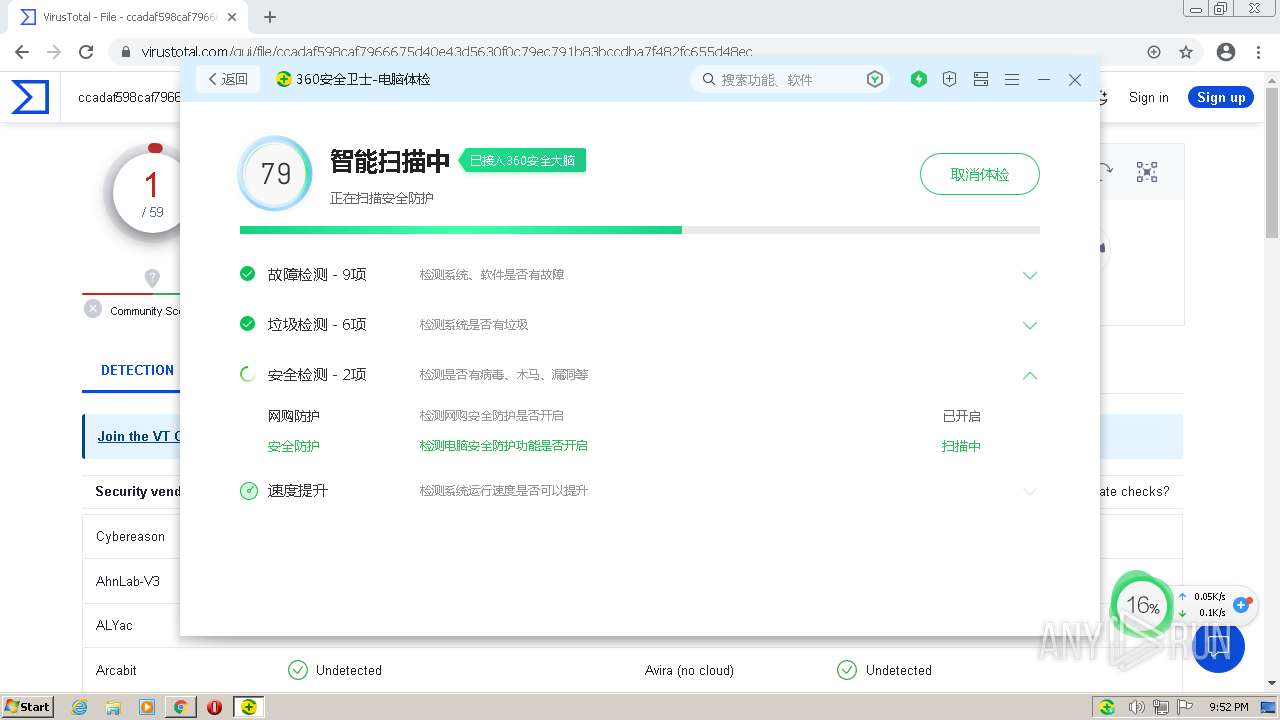Select the 安全检测 - 2项 row label
1280x720 pixels.
(x=317, y=374)
